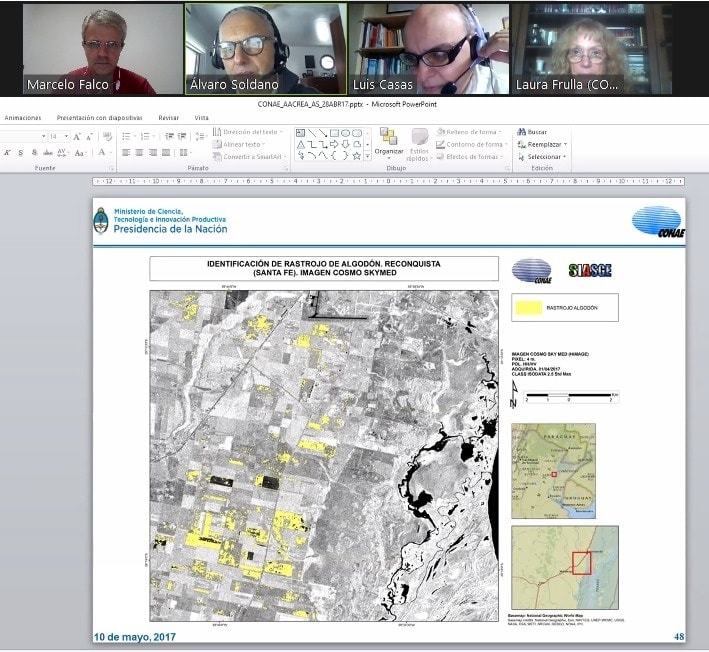
Task: Select the bullet list icon
Action: click(x=128, y=136)
